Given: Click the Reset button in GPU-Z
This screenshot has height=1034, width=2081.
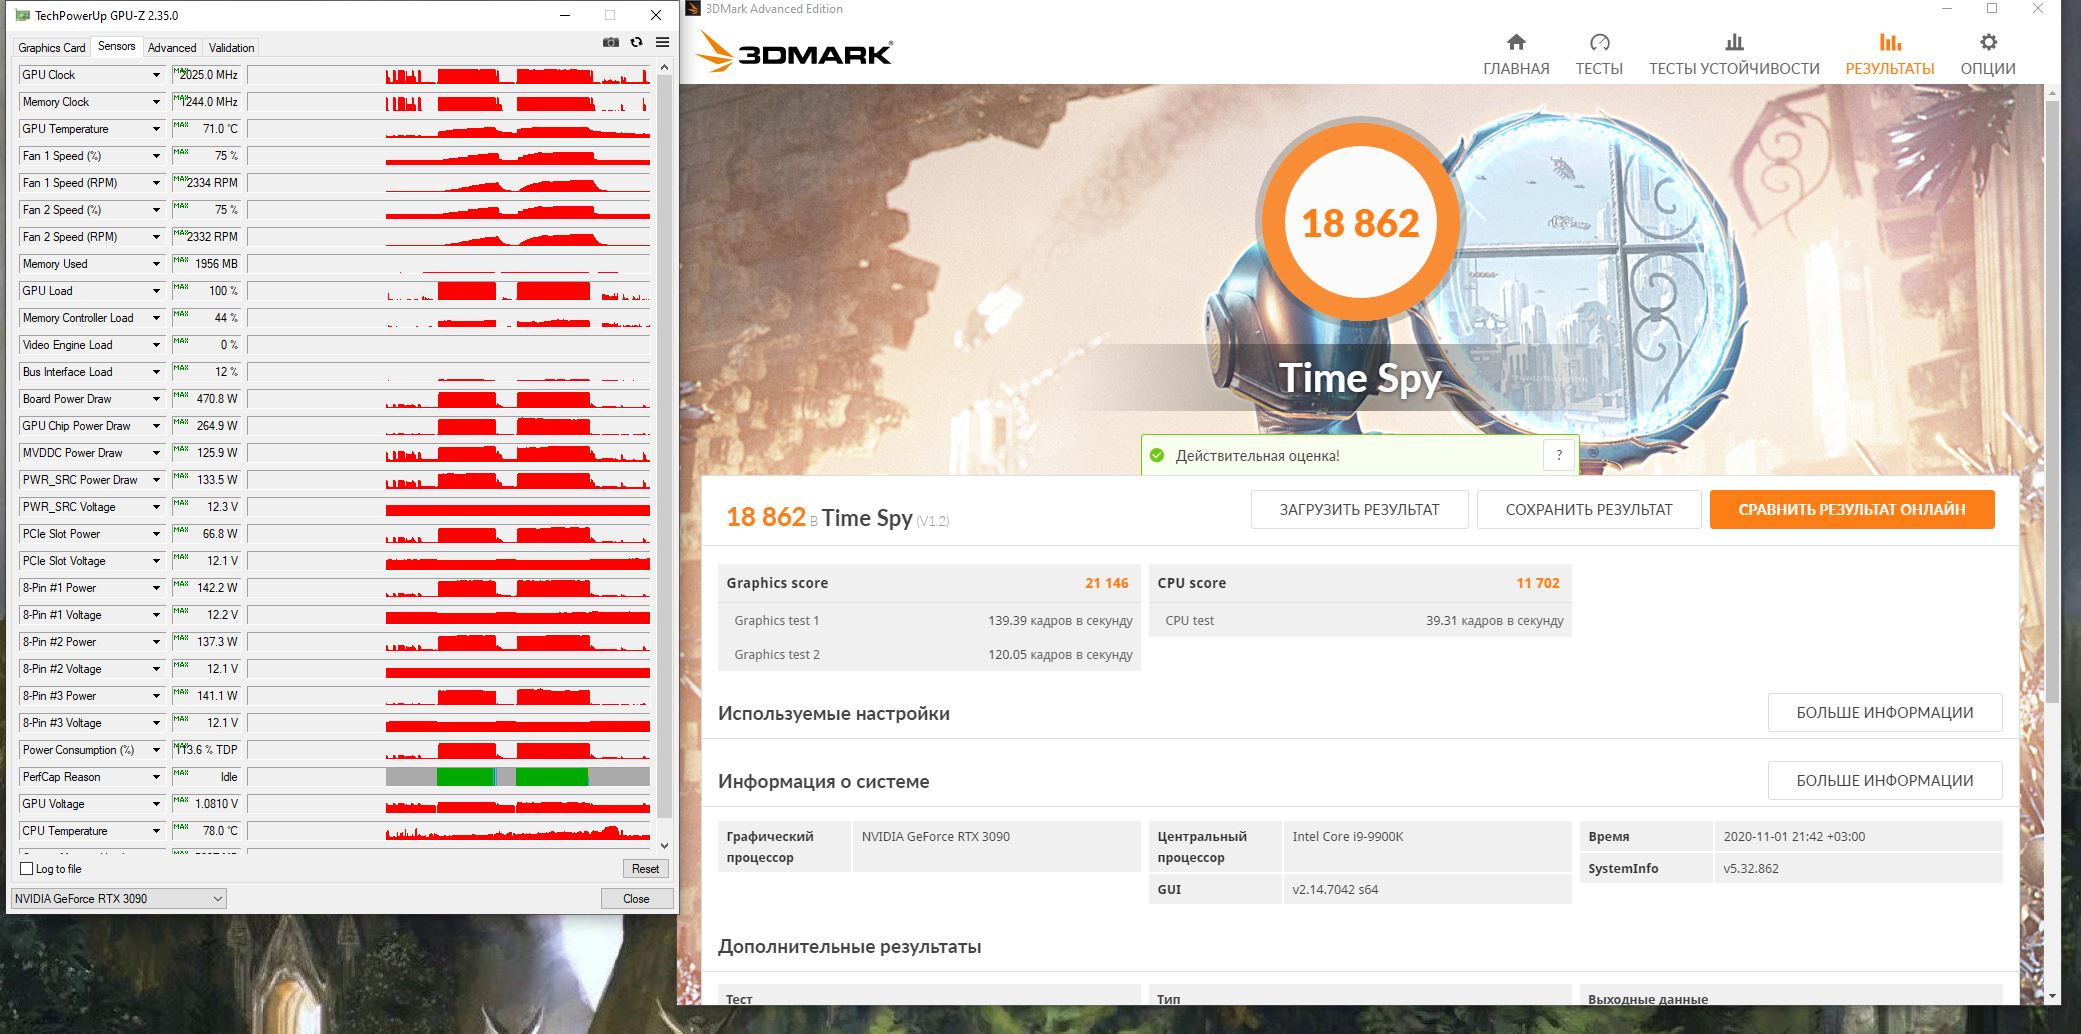Looking at the screenshot, I should click(x=645, y=869).
